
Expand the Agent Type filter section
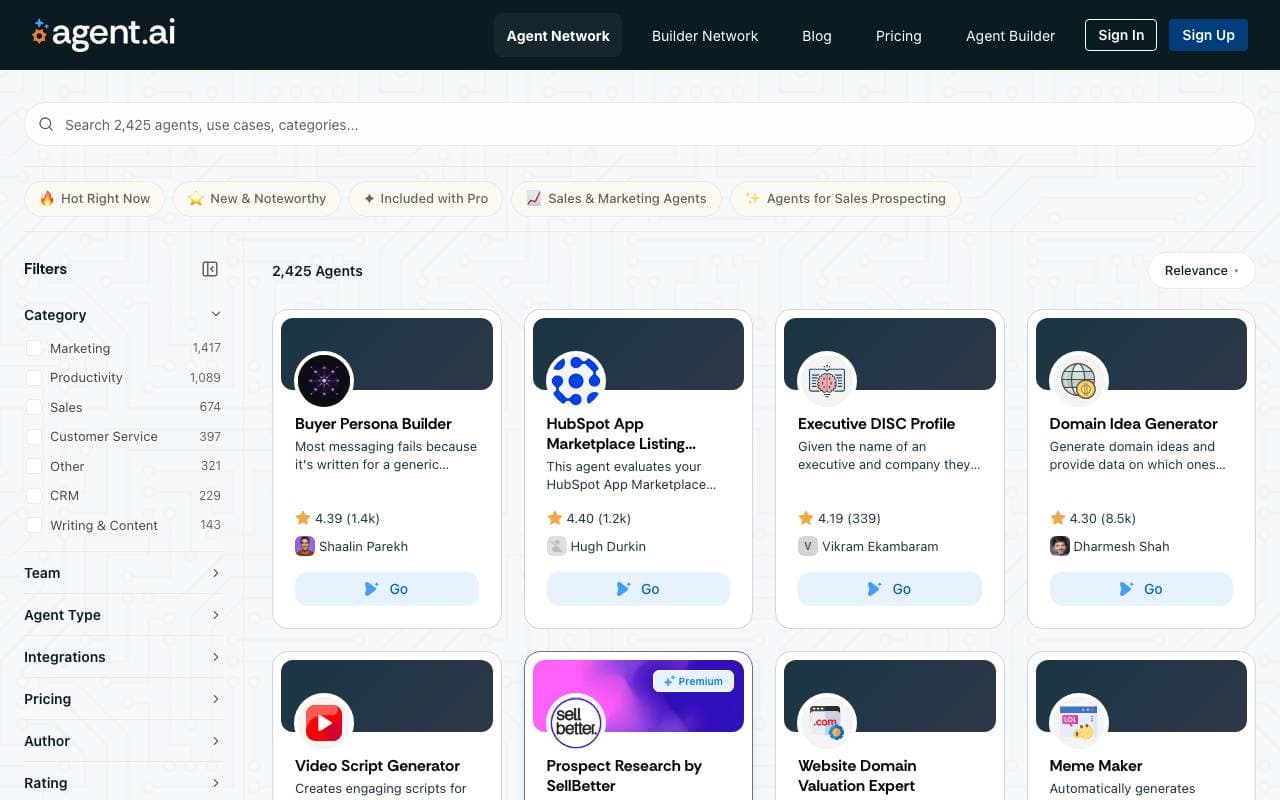click(x=122, y=615)
